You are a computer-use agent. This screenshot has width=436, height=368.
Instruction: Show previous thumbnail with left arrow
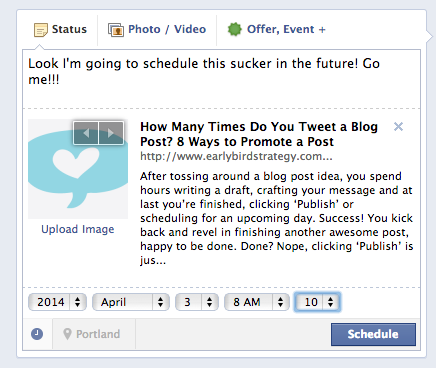coord(86,133)
